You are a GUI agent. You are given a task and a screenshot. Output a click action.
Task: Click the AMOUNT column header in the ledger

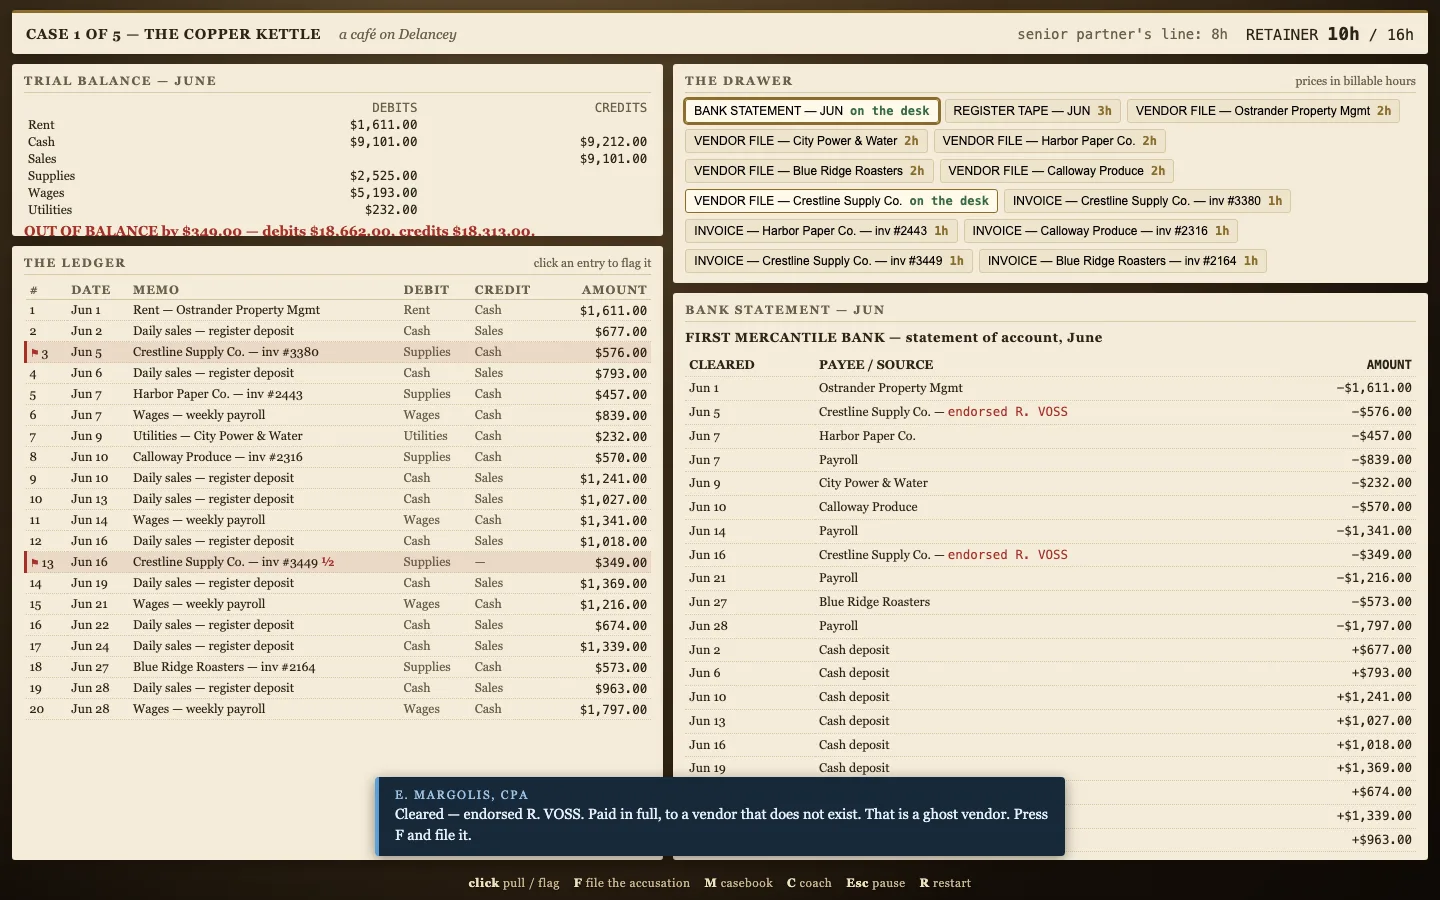click(x=614, y=289)
